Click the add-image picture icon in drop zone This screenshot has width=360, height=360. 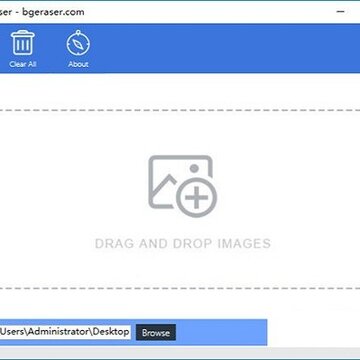pyautogui.click(x=182, y=186)
